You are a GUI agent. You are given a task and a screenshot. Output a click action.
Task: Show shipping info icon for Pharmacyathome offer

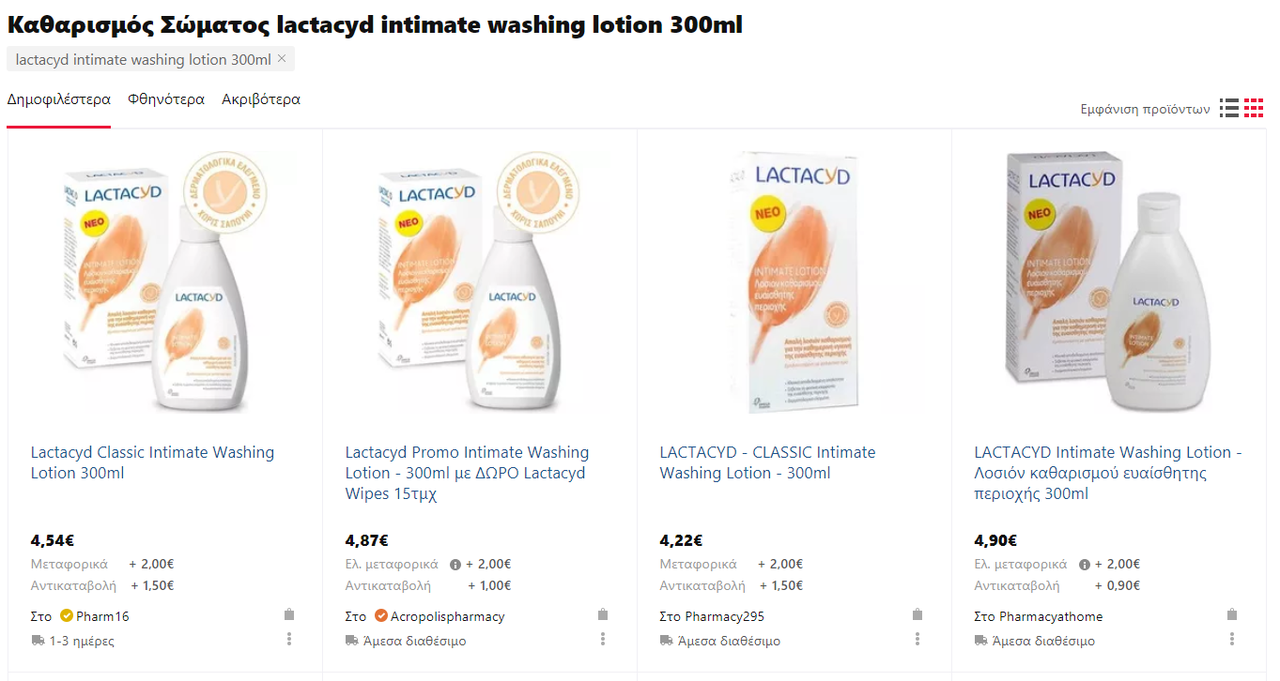[x=1085, y=565]
